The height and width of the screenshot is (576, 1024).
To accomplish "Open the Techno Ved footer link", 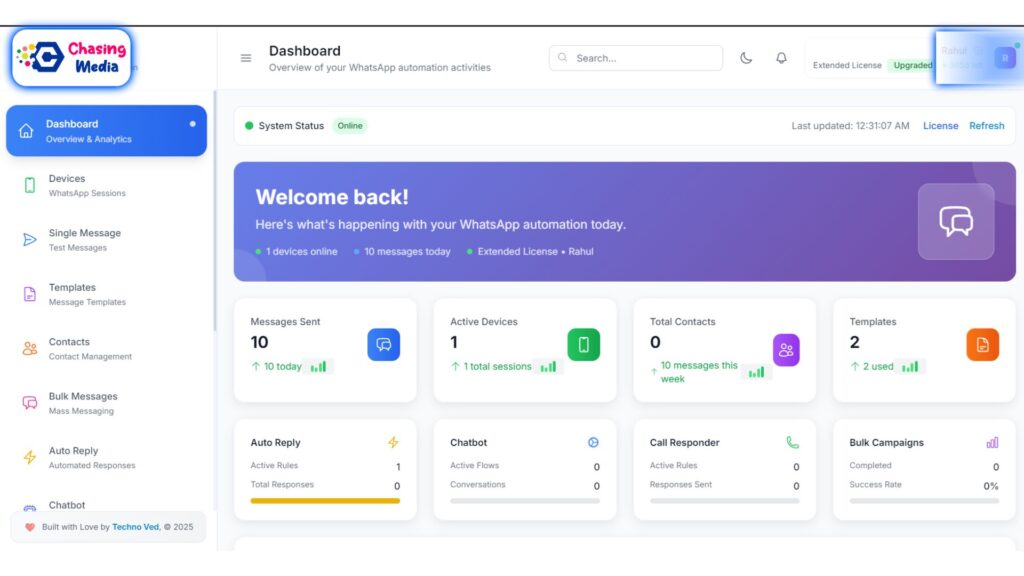I will [x=135, y=527].
